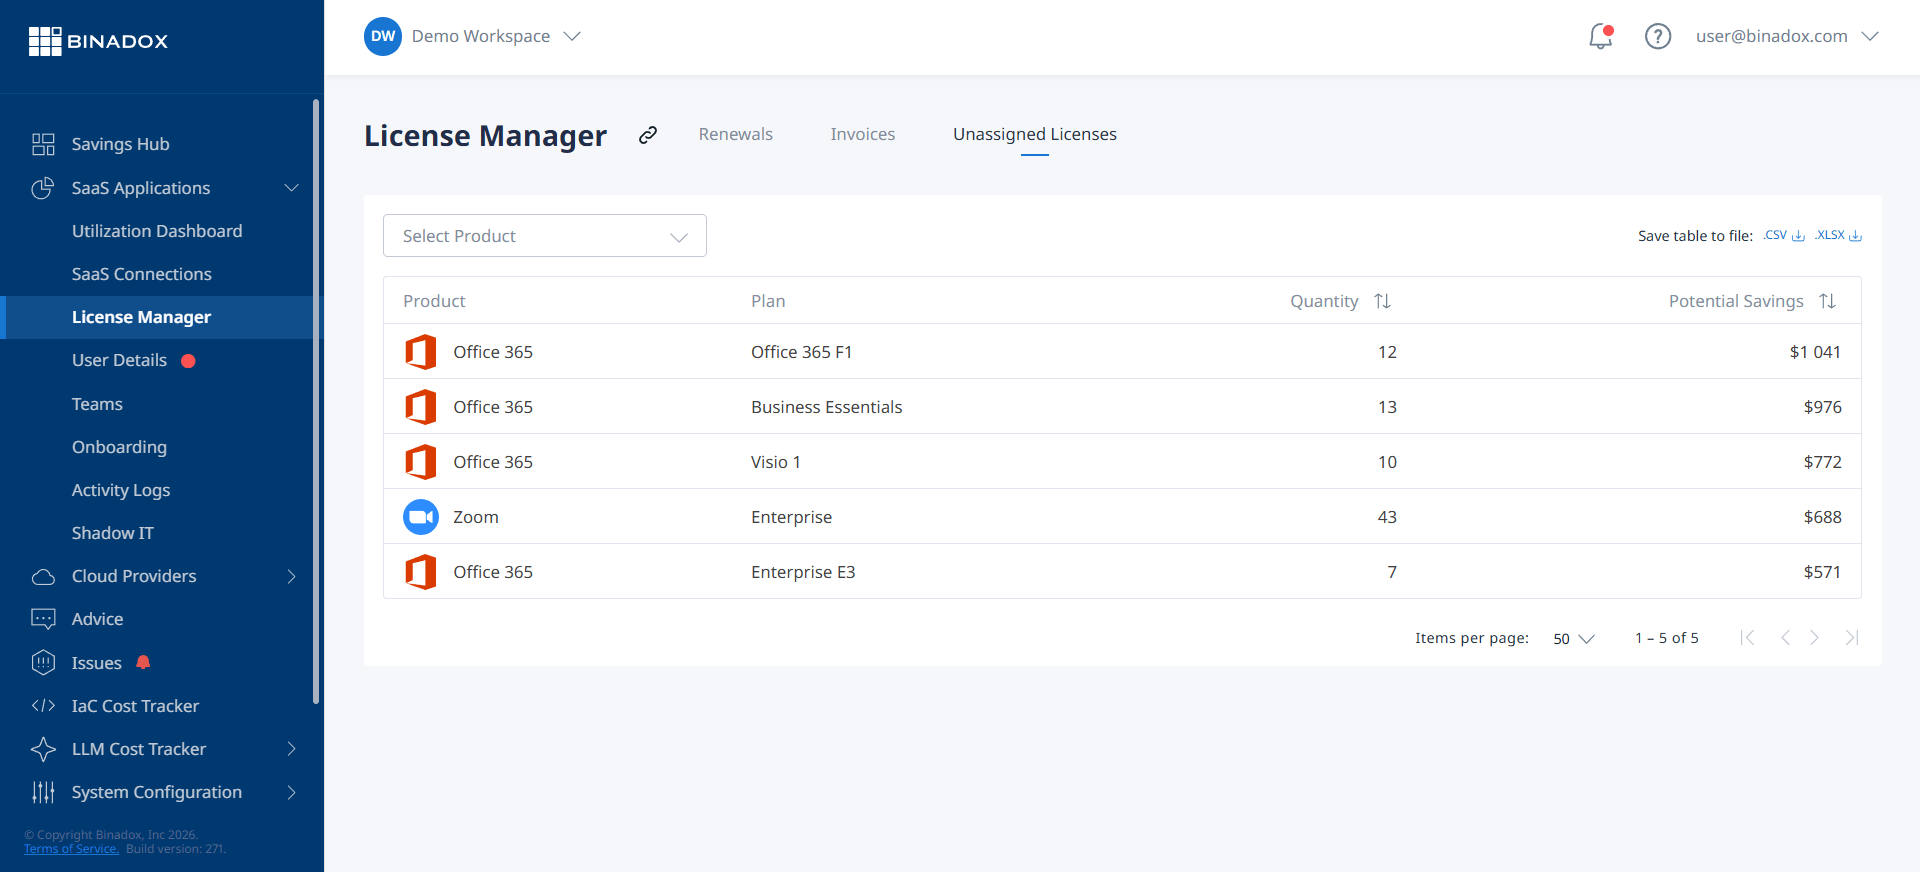Click the Office 365 icon in Enterprise E3 row
1920x872 pixels.
(421, 572)
